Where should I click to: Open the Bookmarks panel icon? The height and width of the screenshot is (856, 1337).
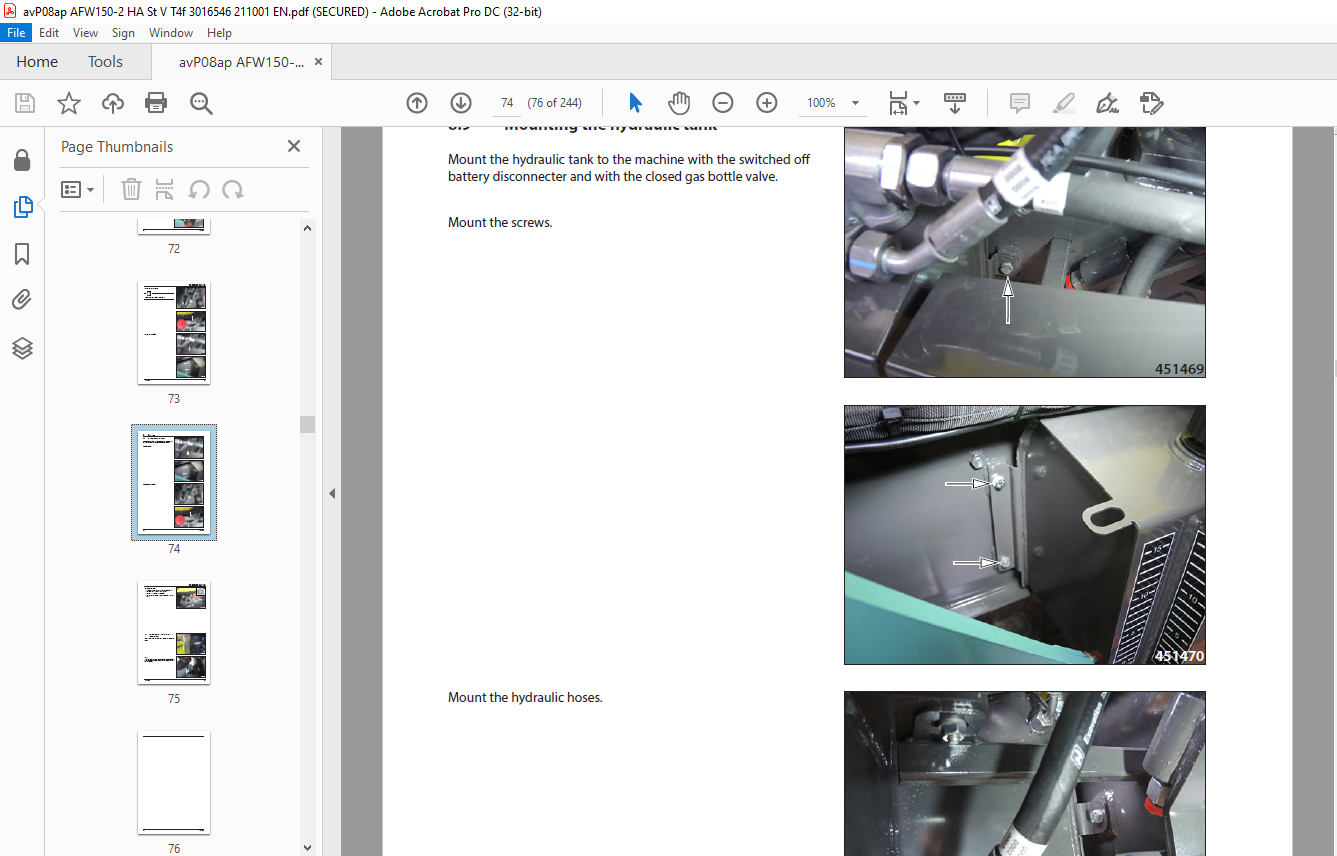pyautogui.click(x=22, y=254)
